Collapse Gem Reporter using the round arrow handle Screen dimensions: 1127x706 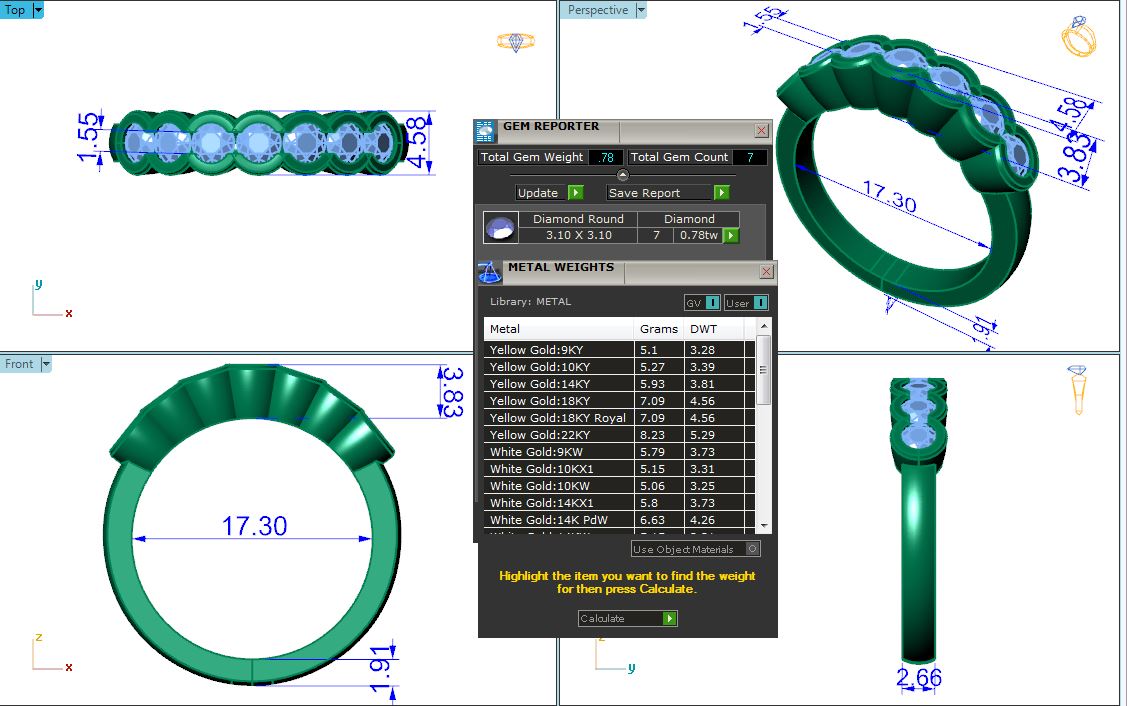click(623, 175)
